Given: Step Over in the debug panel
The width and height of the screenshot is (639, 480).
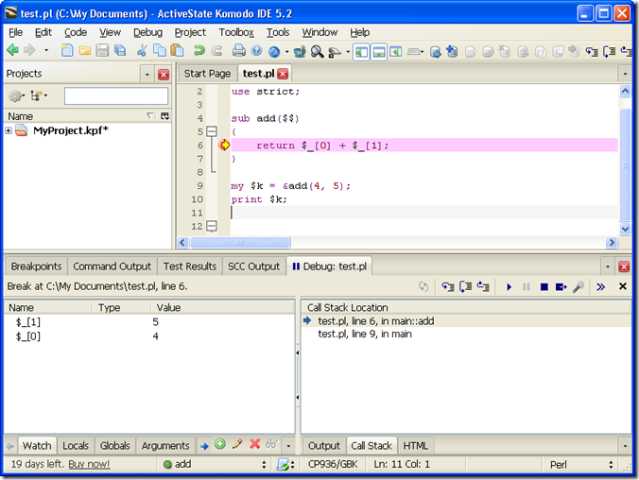Looking at the screenshot, I should click(465, 287).
